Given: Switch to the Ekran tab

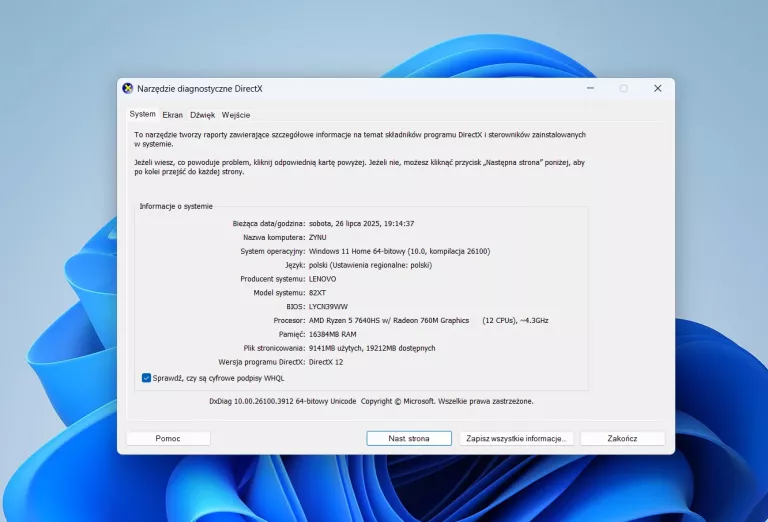Looking at the screenshot, I should tap(172, 115).
